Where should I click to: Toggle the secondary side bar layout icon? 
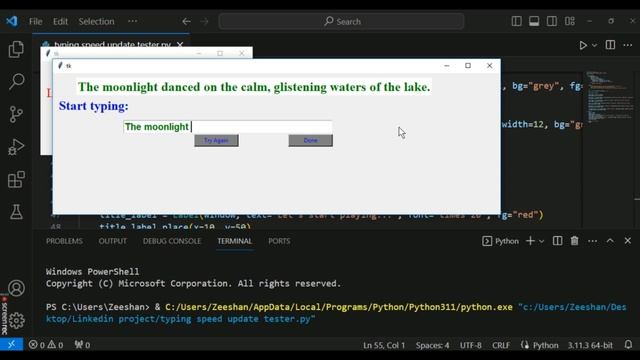click(x=552, y=21)
